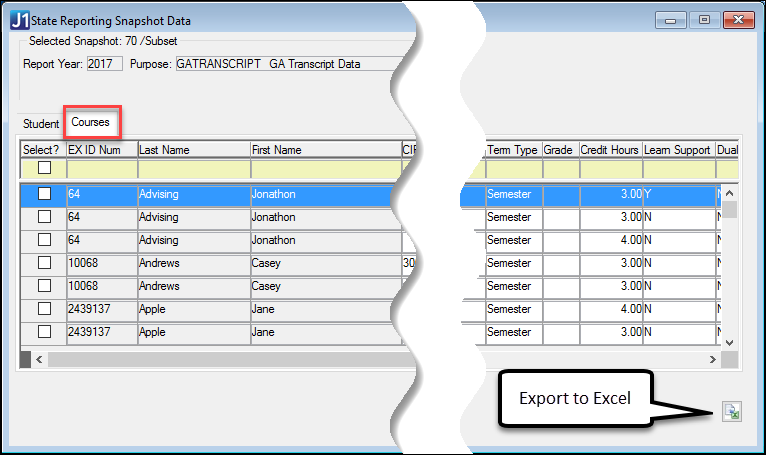
Task: Check the box for the last Apple Jane row with 3.00 hours
Action: (44, 331)
